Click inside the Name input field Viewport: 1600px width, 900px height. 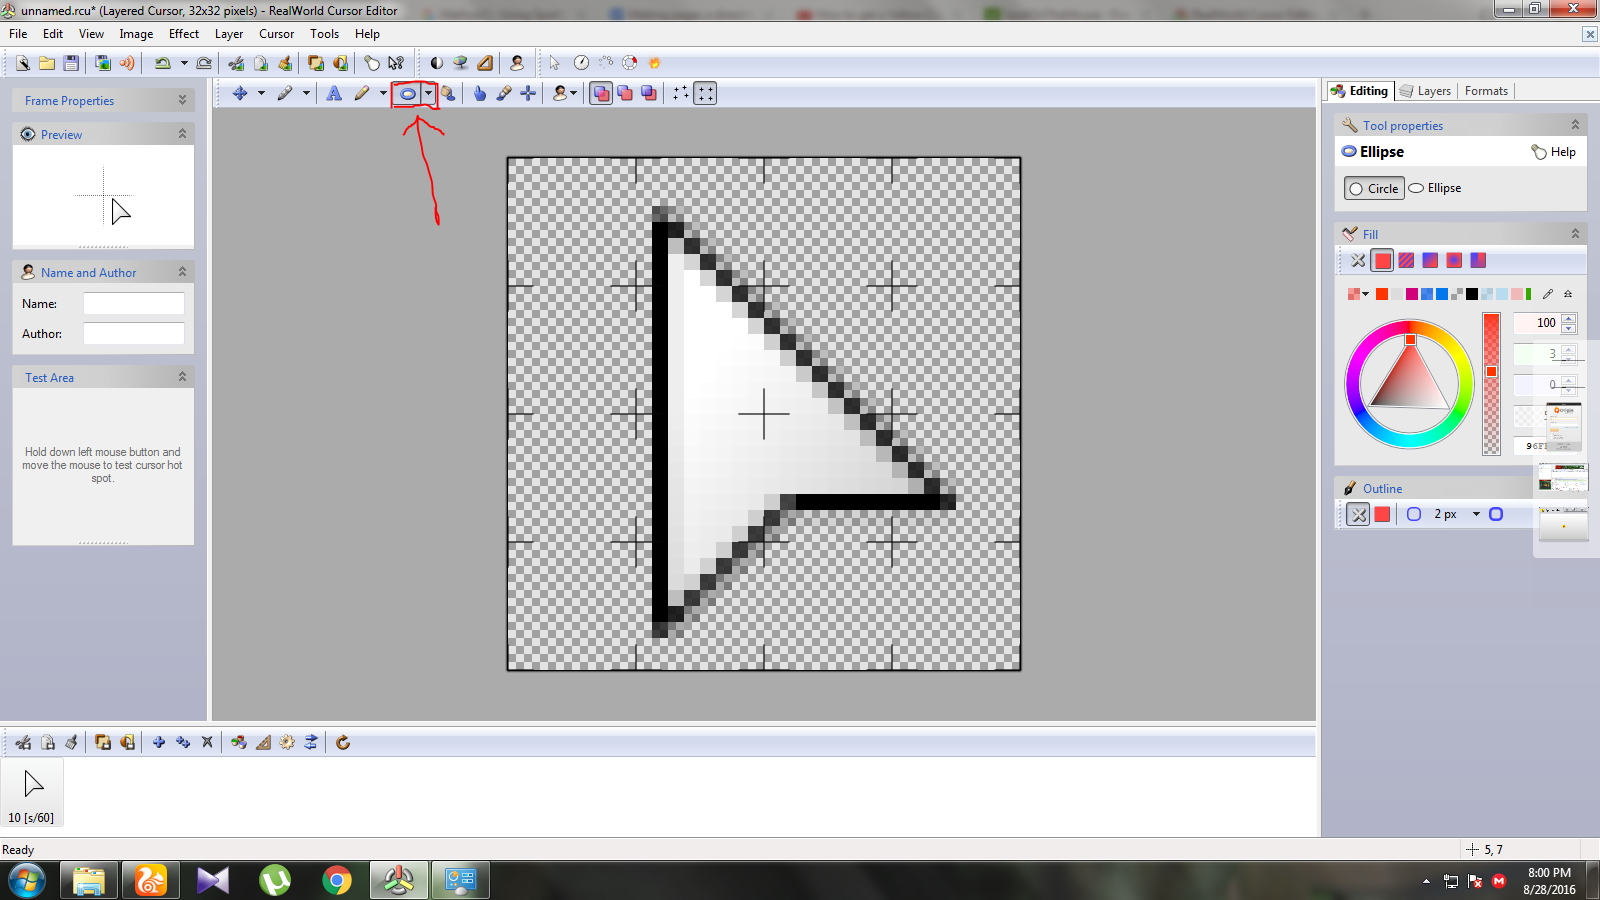[x=133, y=303]
